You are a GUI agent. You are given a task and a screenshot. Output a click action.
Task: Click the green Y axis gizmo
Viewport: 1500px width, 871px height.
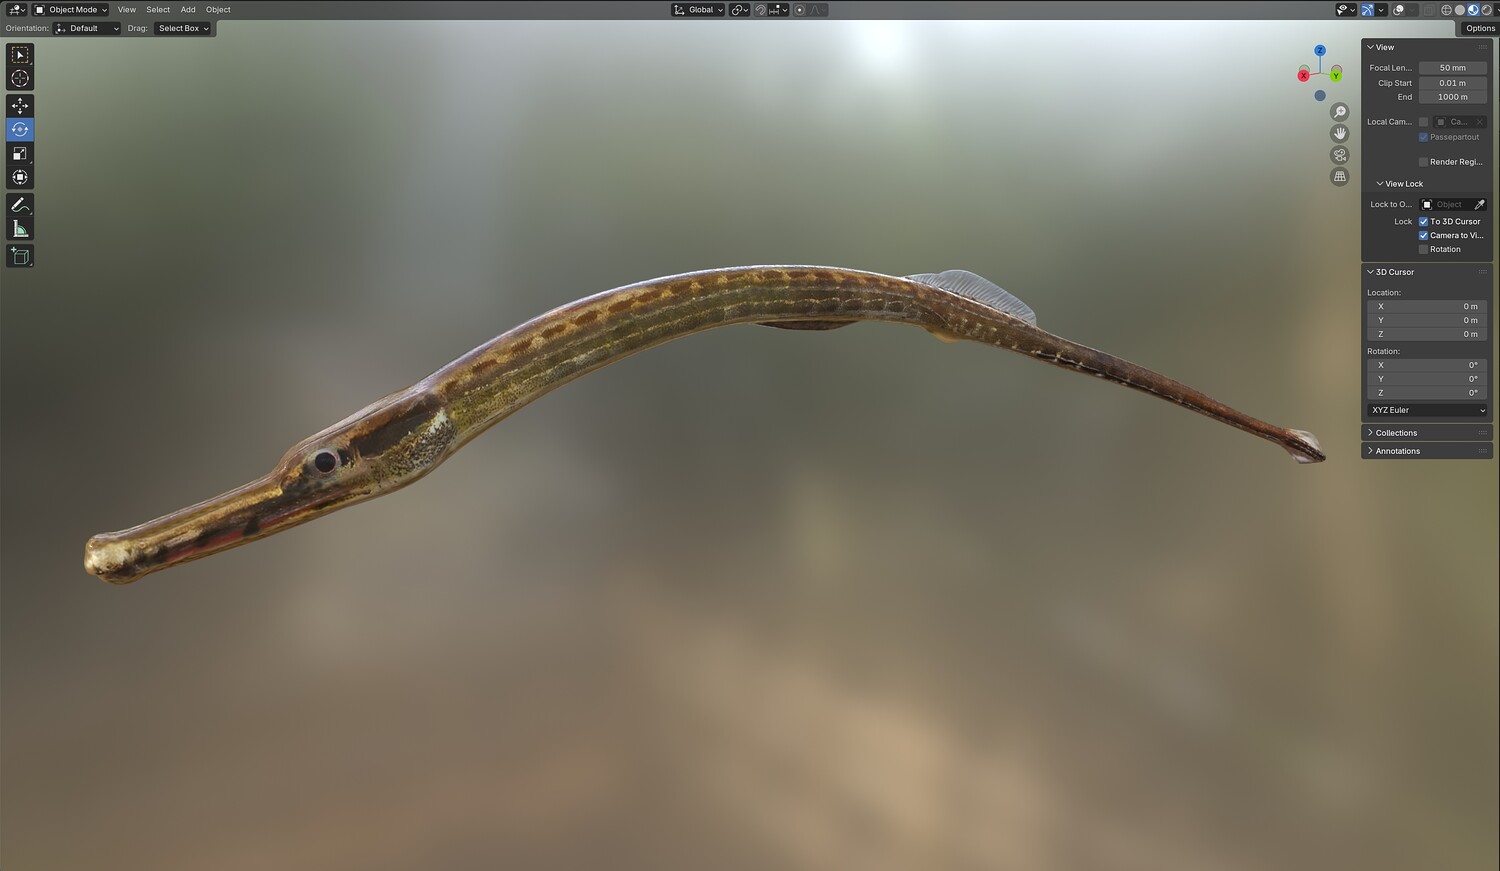1336,75
